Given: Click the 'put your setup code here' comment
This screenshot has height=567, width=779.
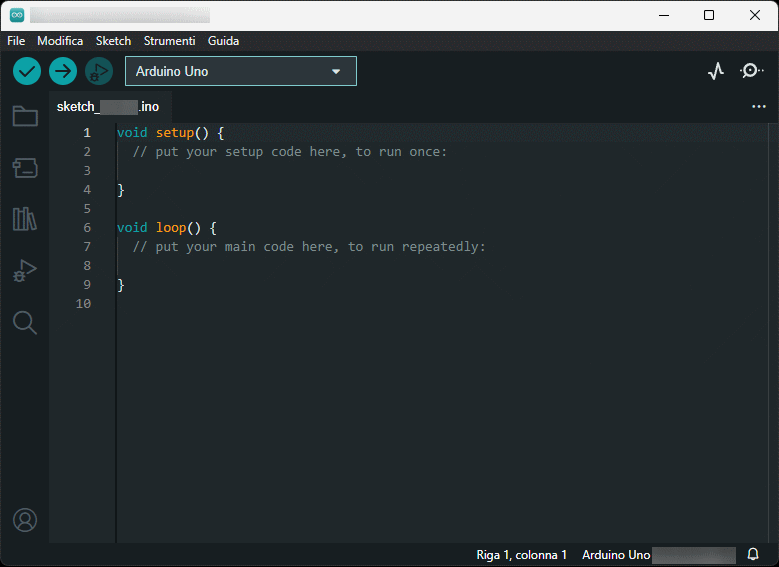Looking at the screenshot, I should pyautogui.click(x=290, y=152).
